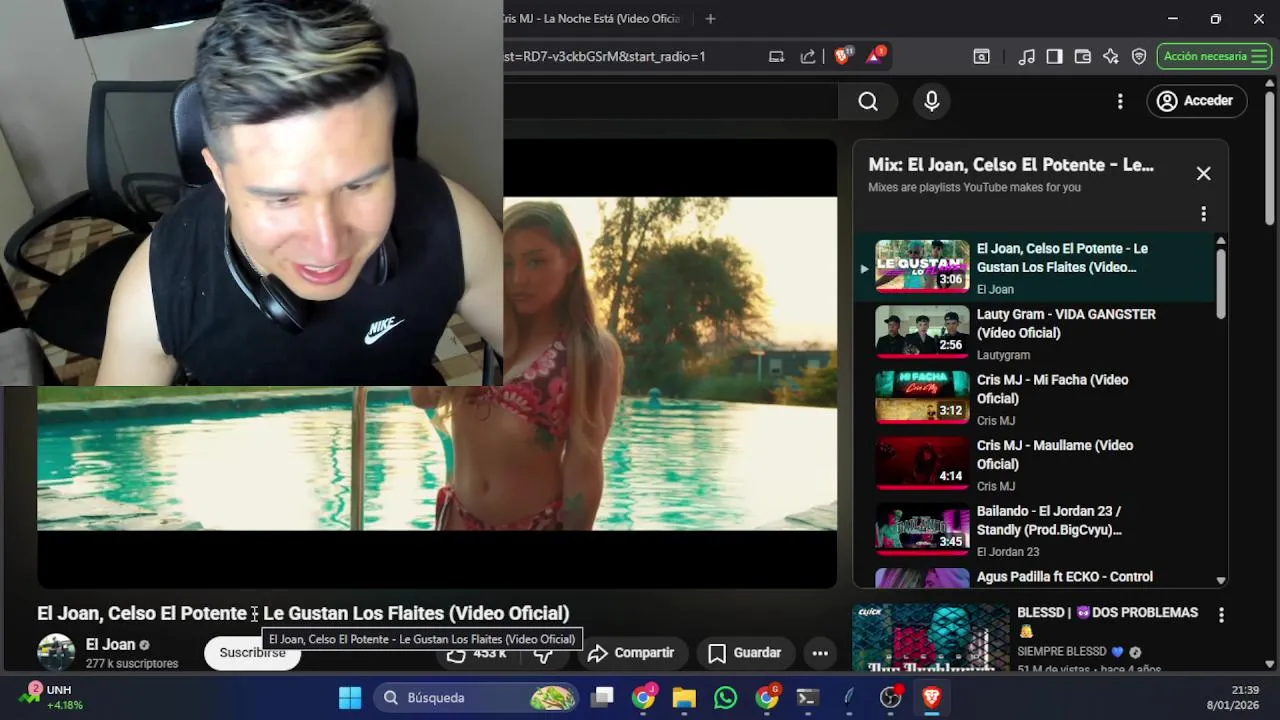Image resolution: width=1280 pixels, height=720 pixels.
Task: Click the share page icon in address bar
Action: pos(808,57)
